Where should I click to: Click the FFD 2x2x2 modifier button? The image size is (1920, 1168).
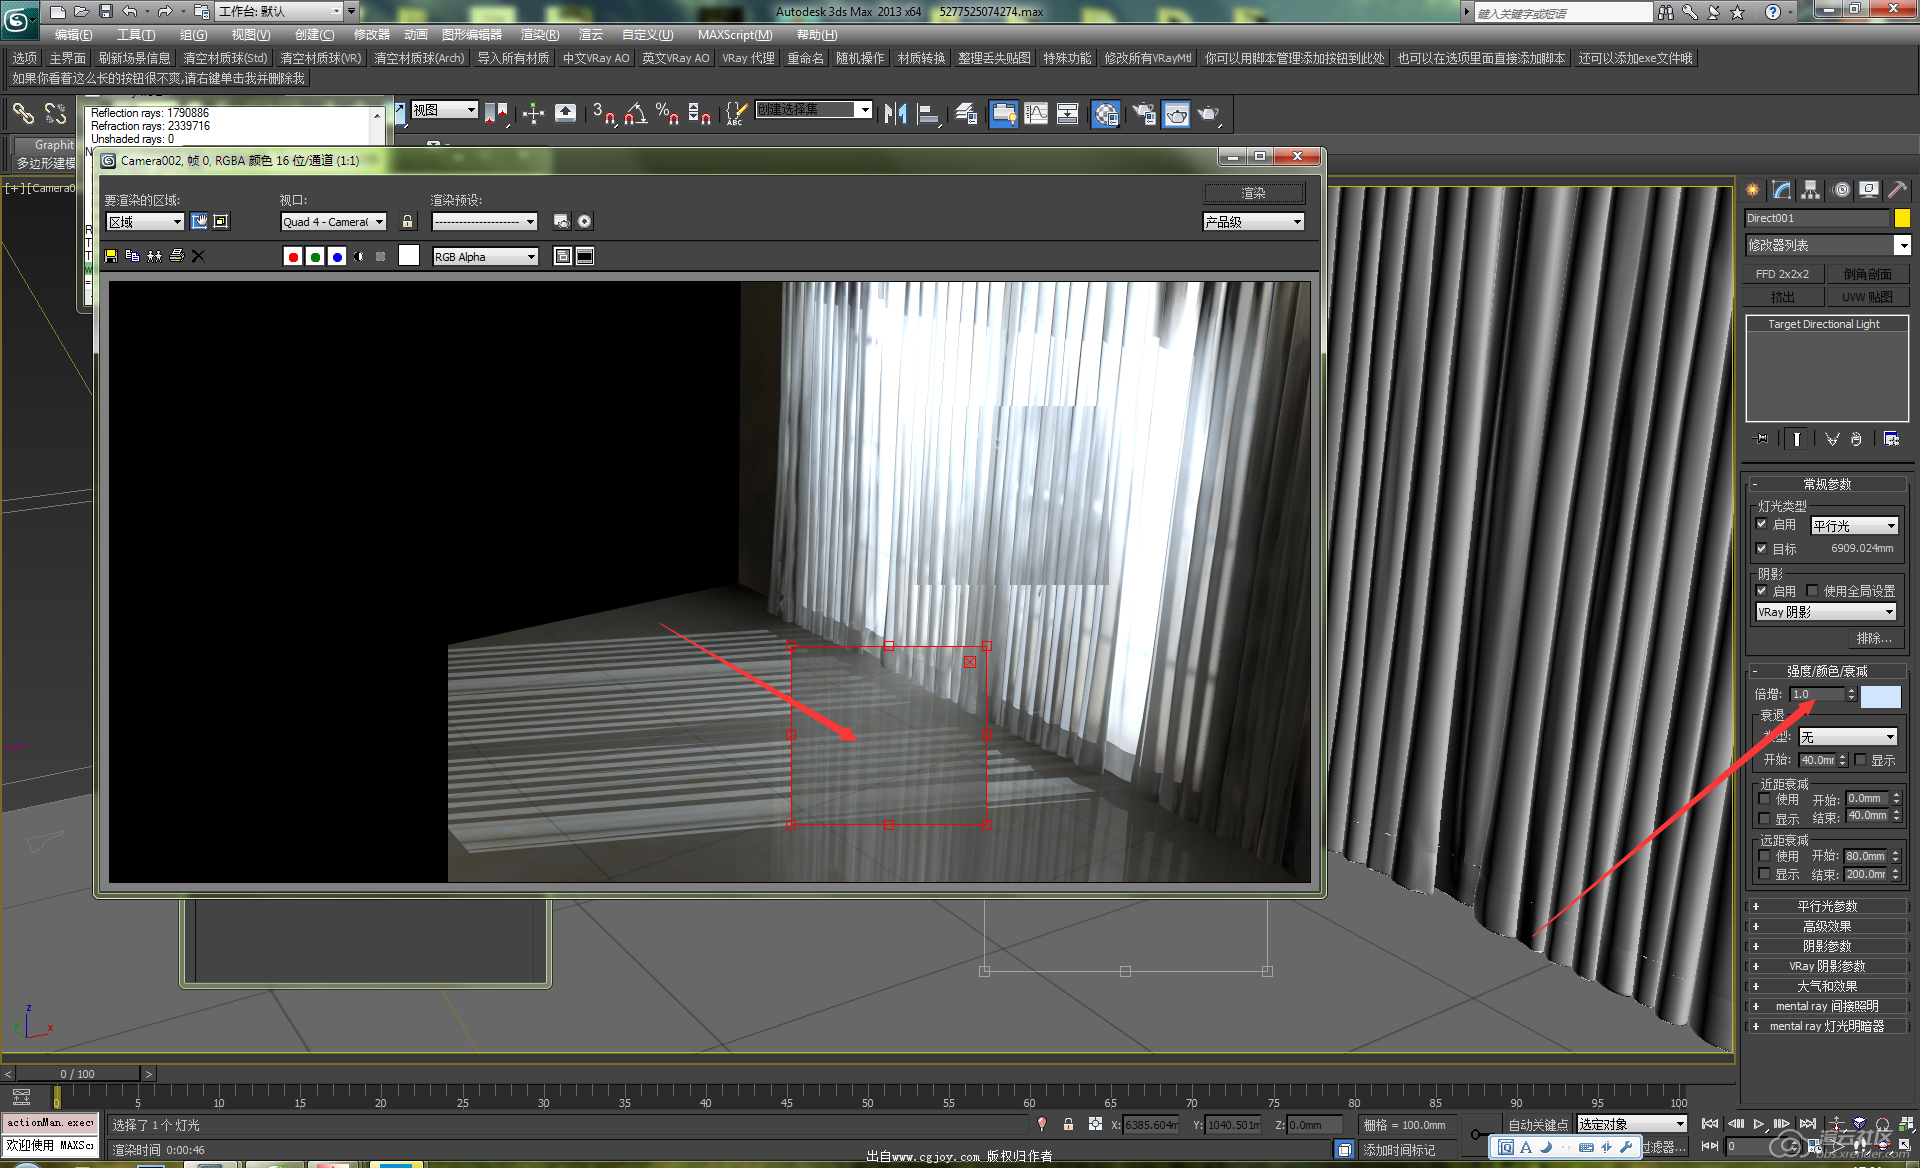click(x=1782, y=274)
